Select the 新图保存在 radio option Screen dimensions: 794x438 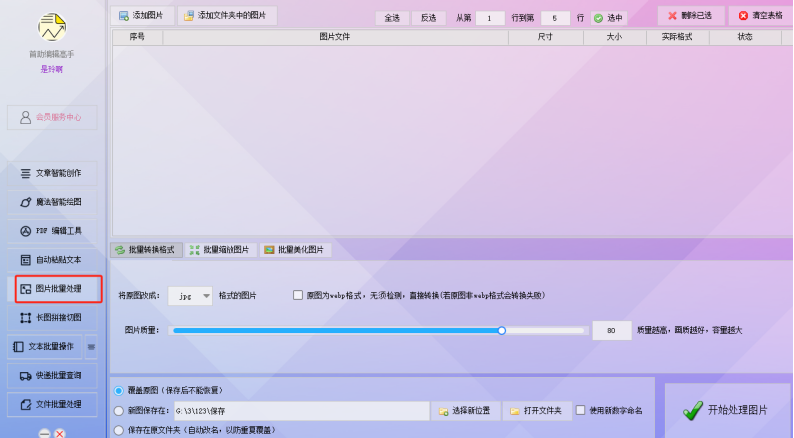119,411
